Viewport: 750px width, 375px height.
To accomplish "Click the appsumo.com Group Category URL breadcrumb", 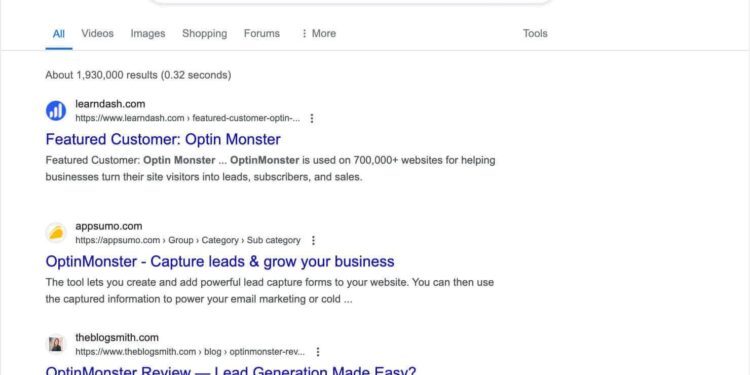I will (x=188, y=240).
